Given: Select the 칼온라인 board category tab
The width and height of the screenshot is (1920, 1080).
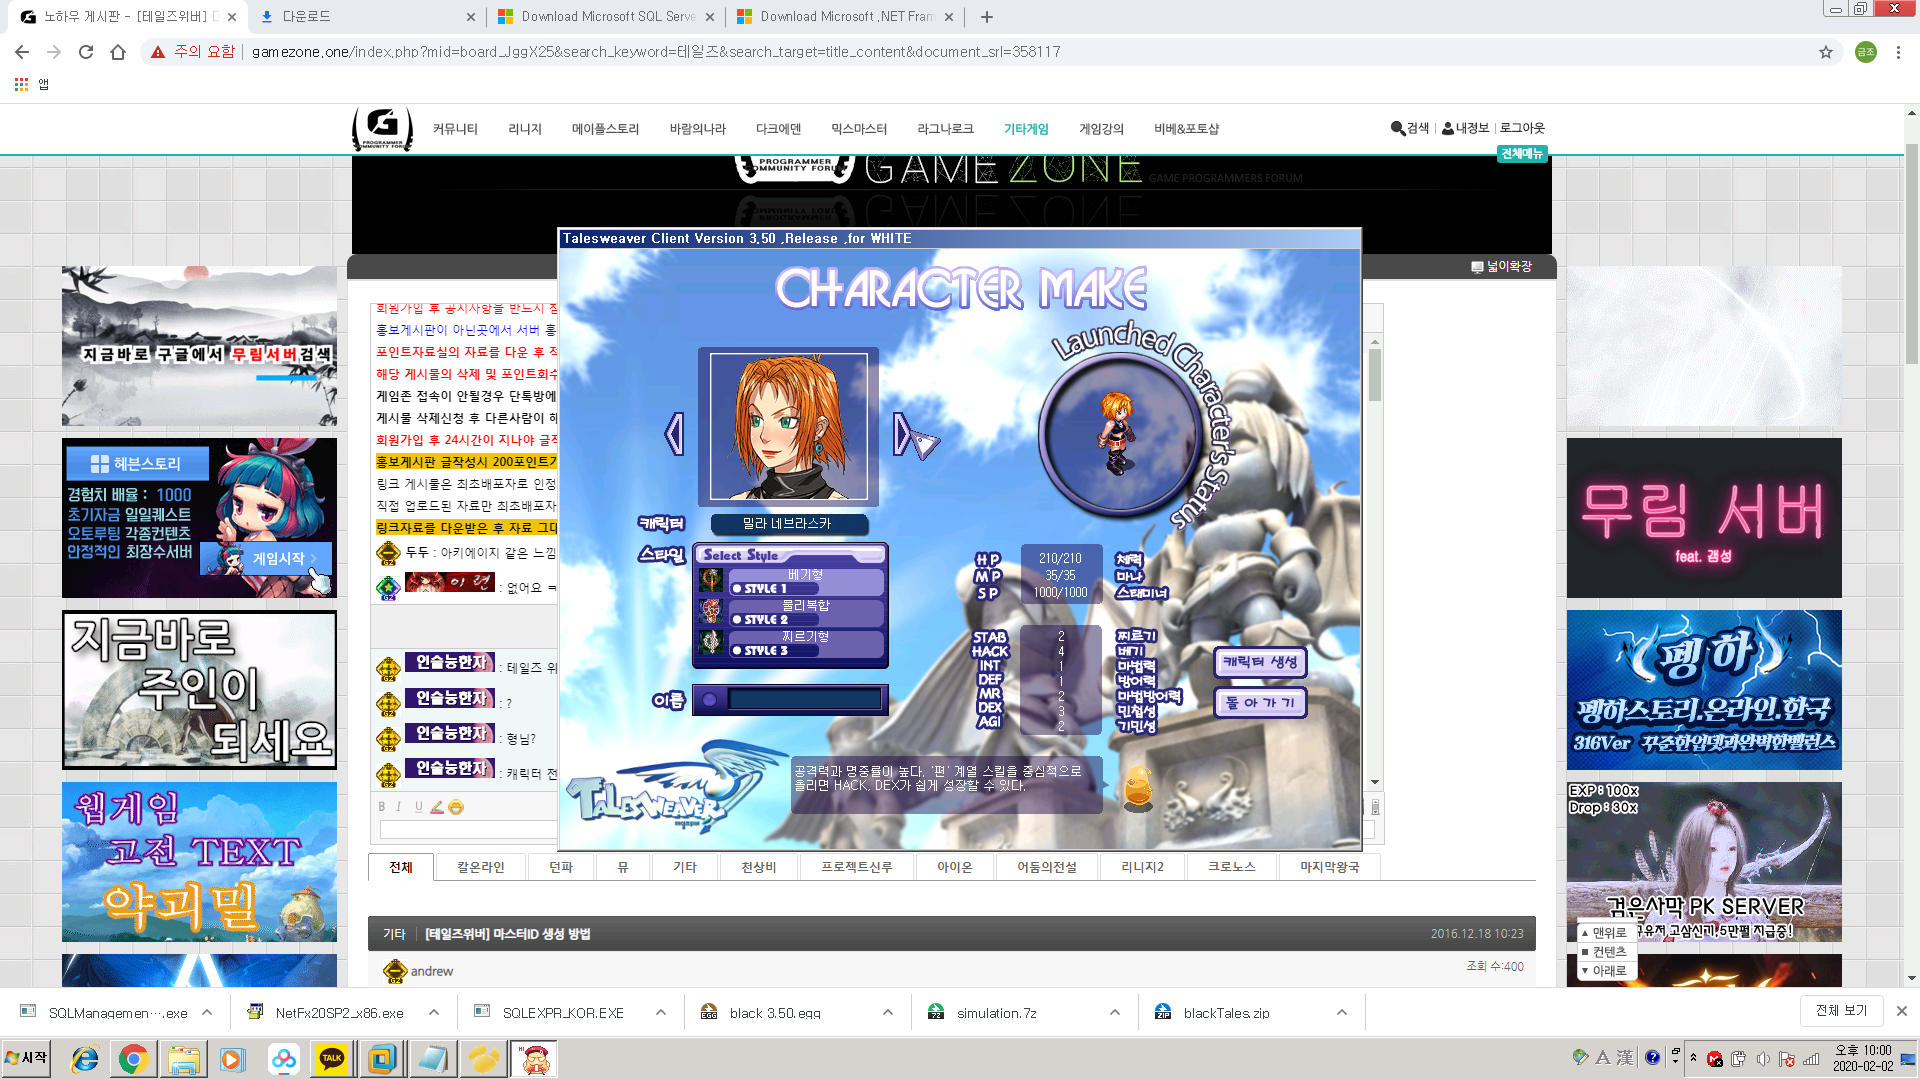Looking at the screenshot, I should [x=481, y=867].
